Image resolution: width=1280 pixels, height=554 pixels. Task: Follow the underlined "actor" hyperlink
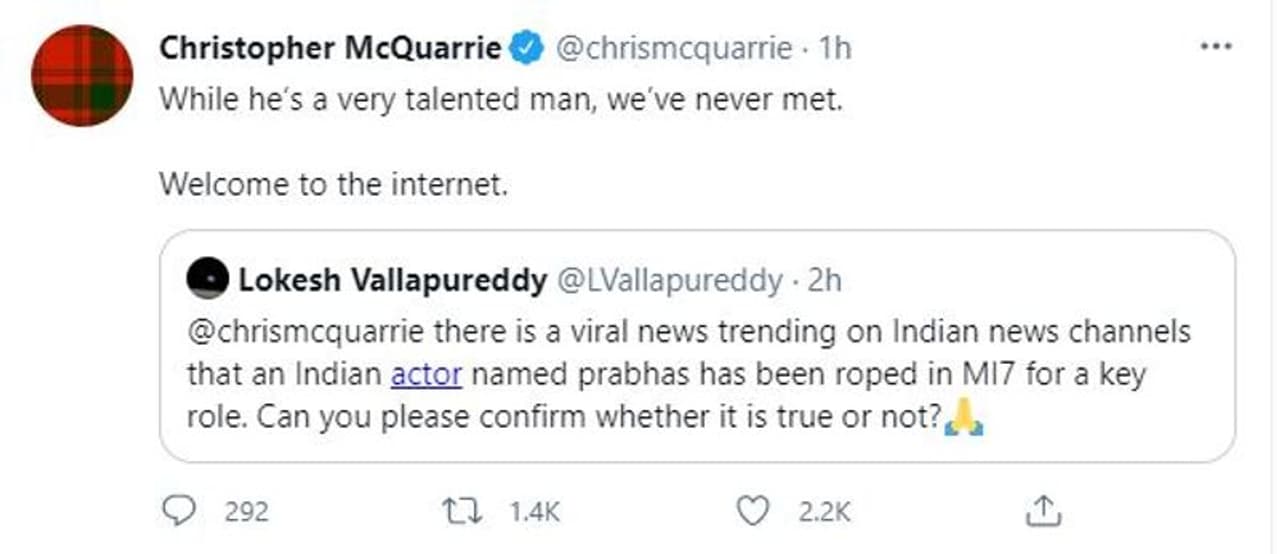[426, 375]
